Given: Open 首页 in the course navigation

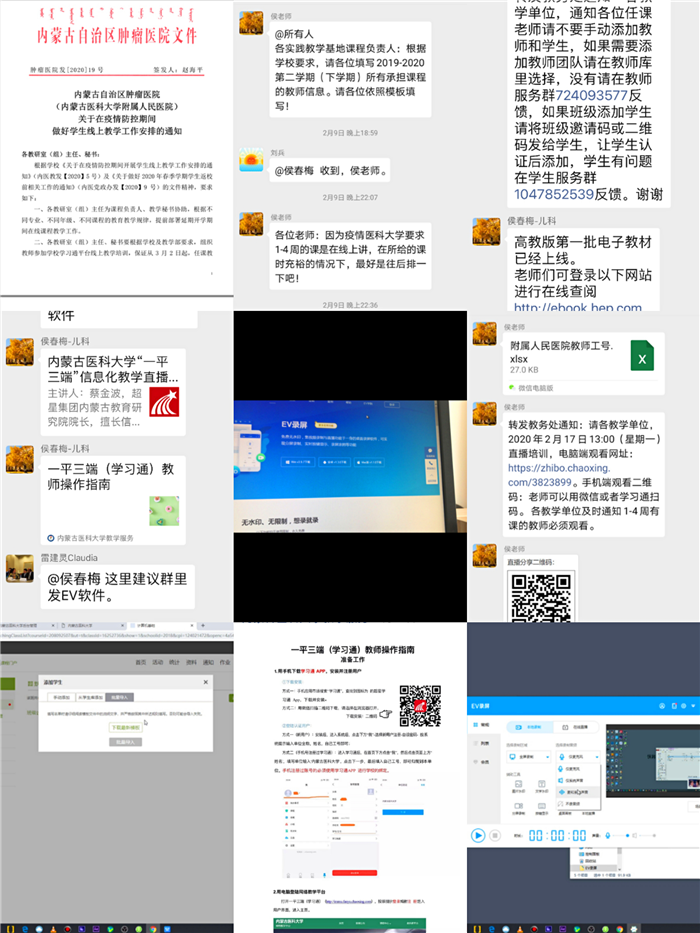Looking at the screenshot, I should pyautogui.click(x=141, y=662).
